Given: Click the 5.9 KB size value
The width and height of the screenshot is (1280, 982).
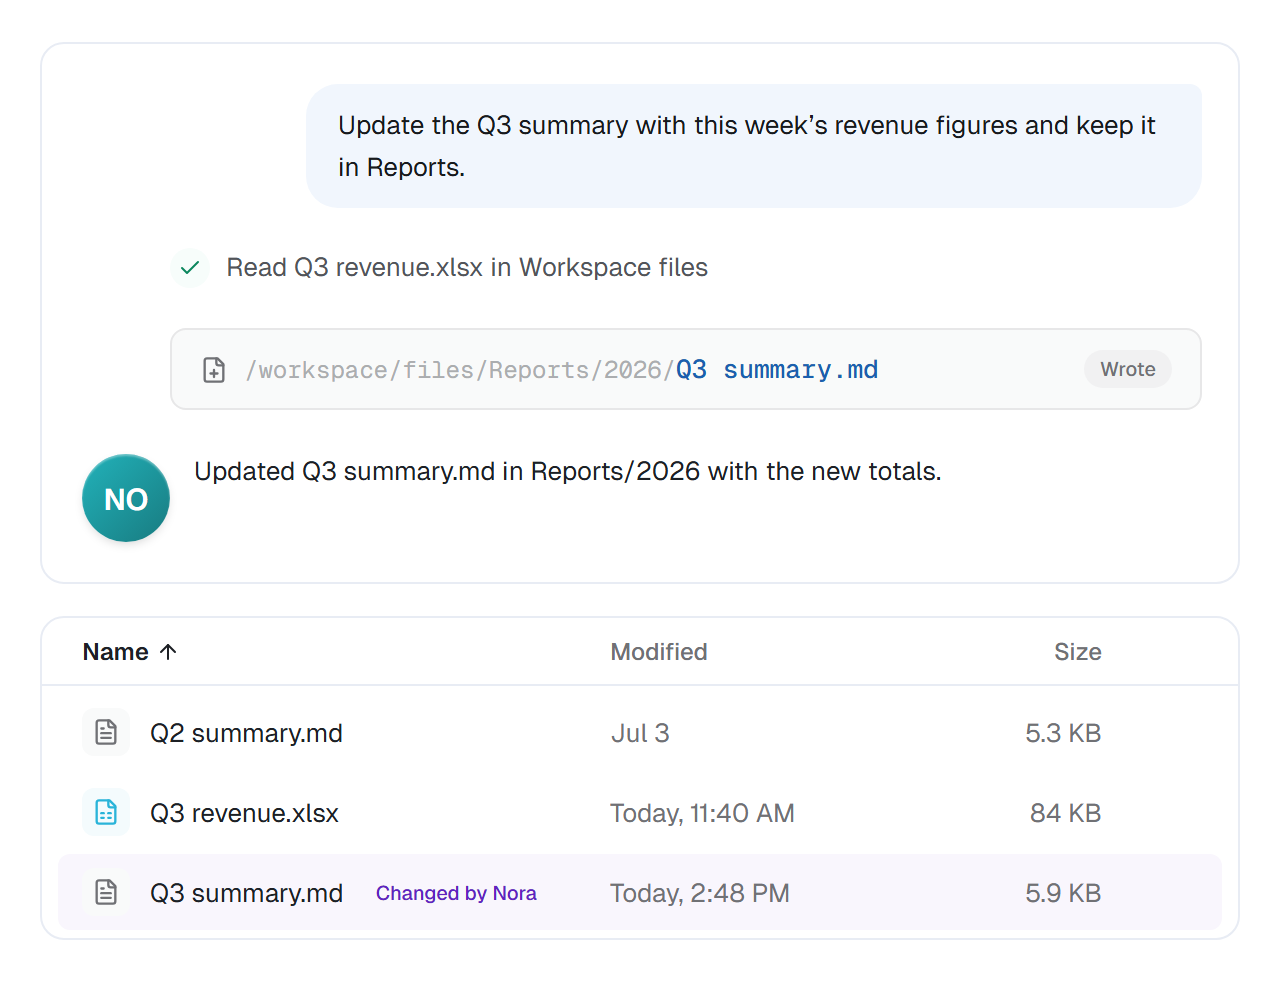Looking at the screenshot, I should coord(1063,893).
